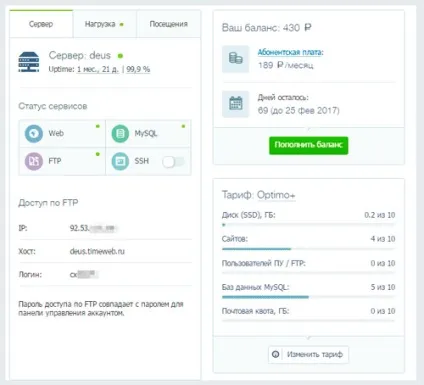The width and height of the screenshot is (424, 385).
Task: Click the 4 из 10 sites value
Action: [383, 239]
